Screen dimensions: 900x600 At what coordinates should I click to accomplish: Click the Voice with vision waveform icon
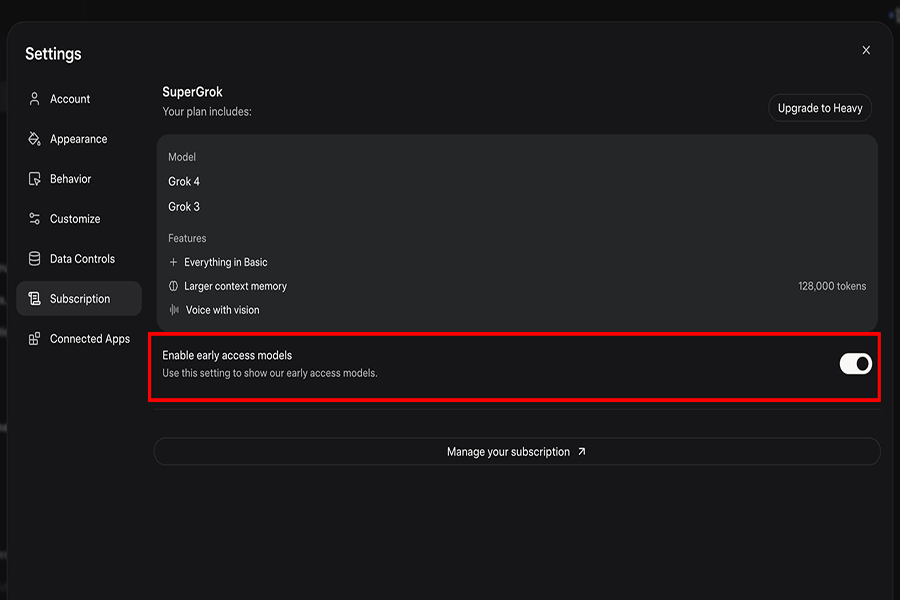tap(174, 310)
